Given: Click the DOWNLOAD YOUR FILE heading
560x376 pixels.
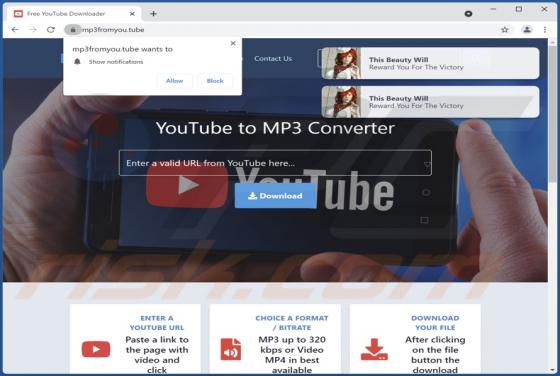Looking at the screenshot, I should [435, 322].
